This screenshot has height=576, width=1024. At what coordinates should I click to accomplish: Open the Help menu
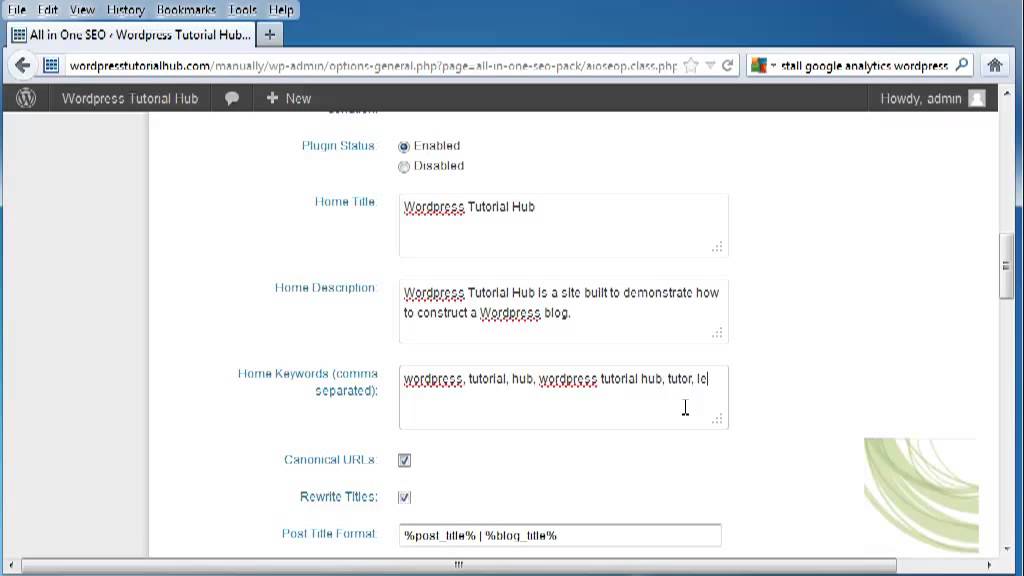pos(281,10)
